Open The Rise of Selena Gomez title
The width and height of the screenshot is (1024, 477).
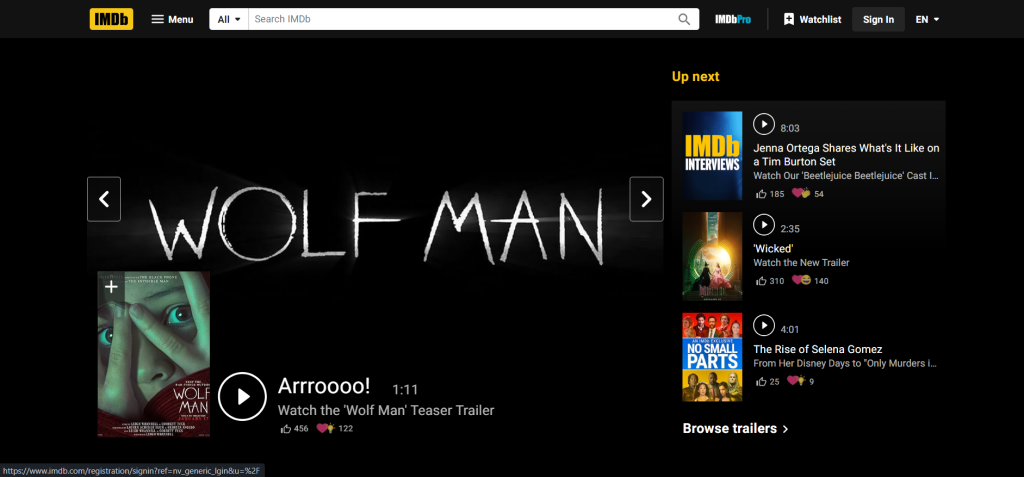(818, 349)
